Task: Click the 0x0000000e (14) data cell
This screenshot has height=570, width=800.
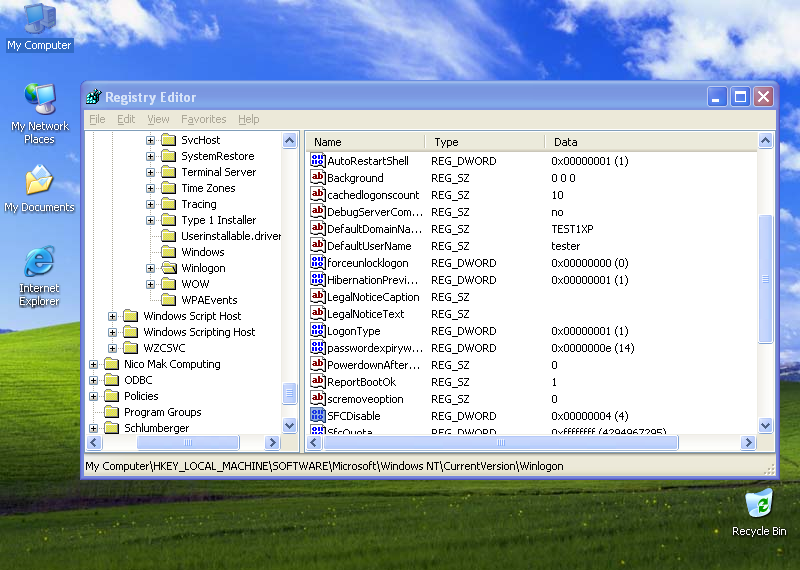Action: click(x=592, y=348)
